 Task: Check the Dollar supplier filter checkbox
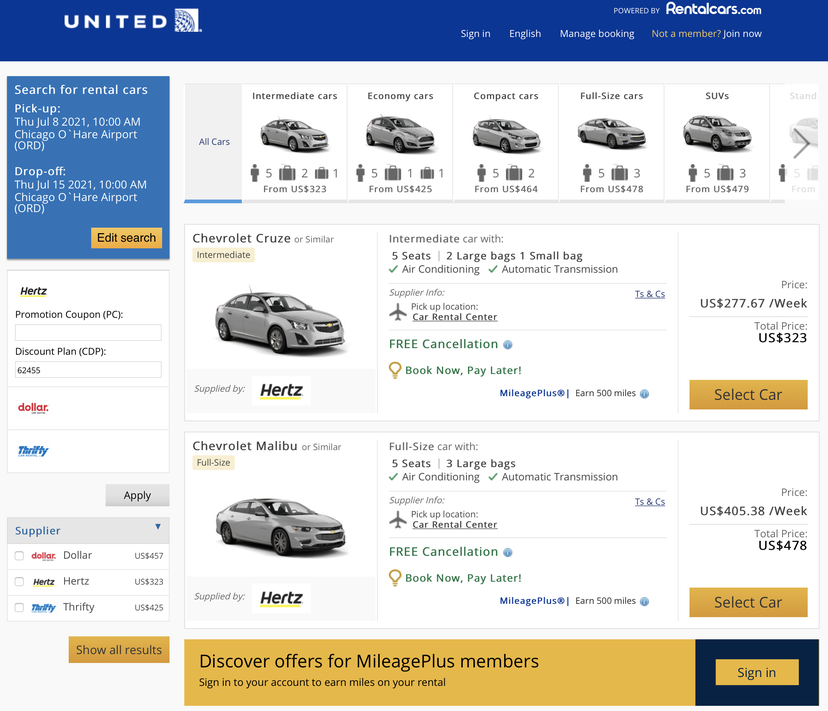tap(20, 555)
